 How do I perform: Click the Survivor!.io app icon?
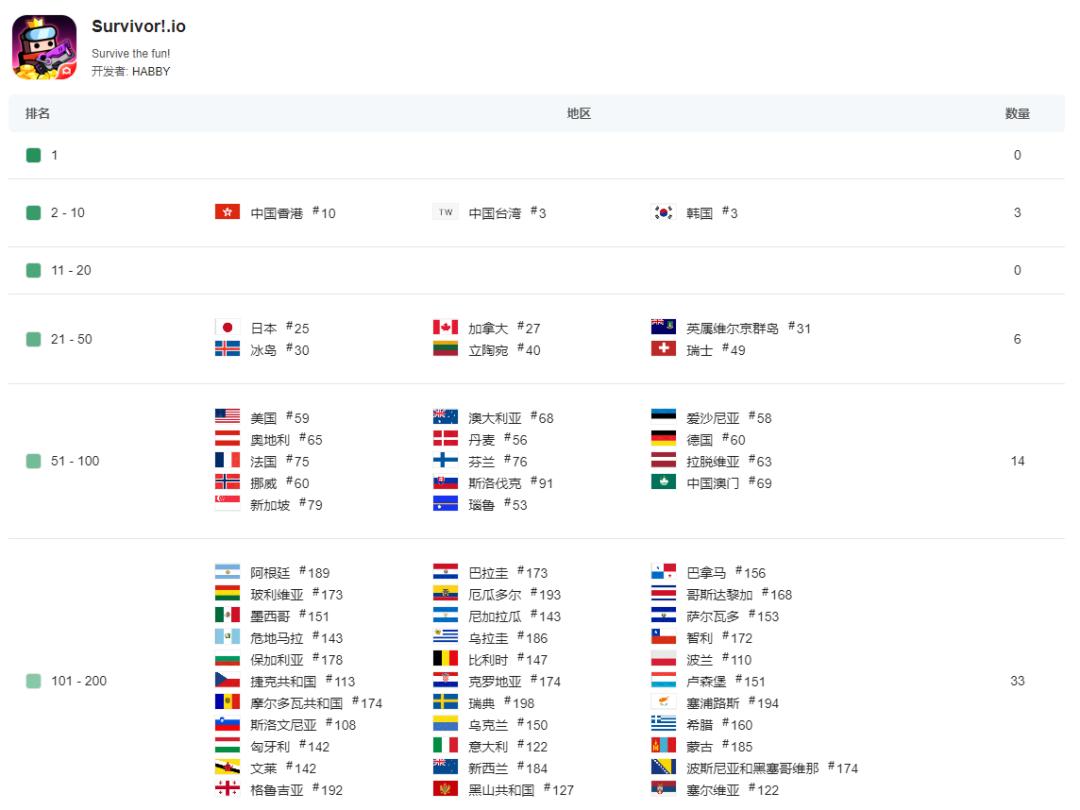44,48
